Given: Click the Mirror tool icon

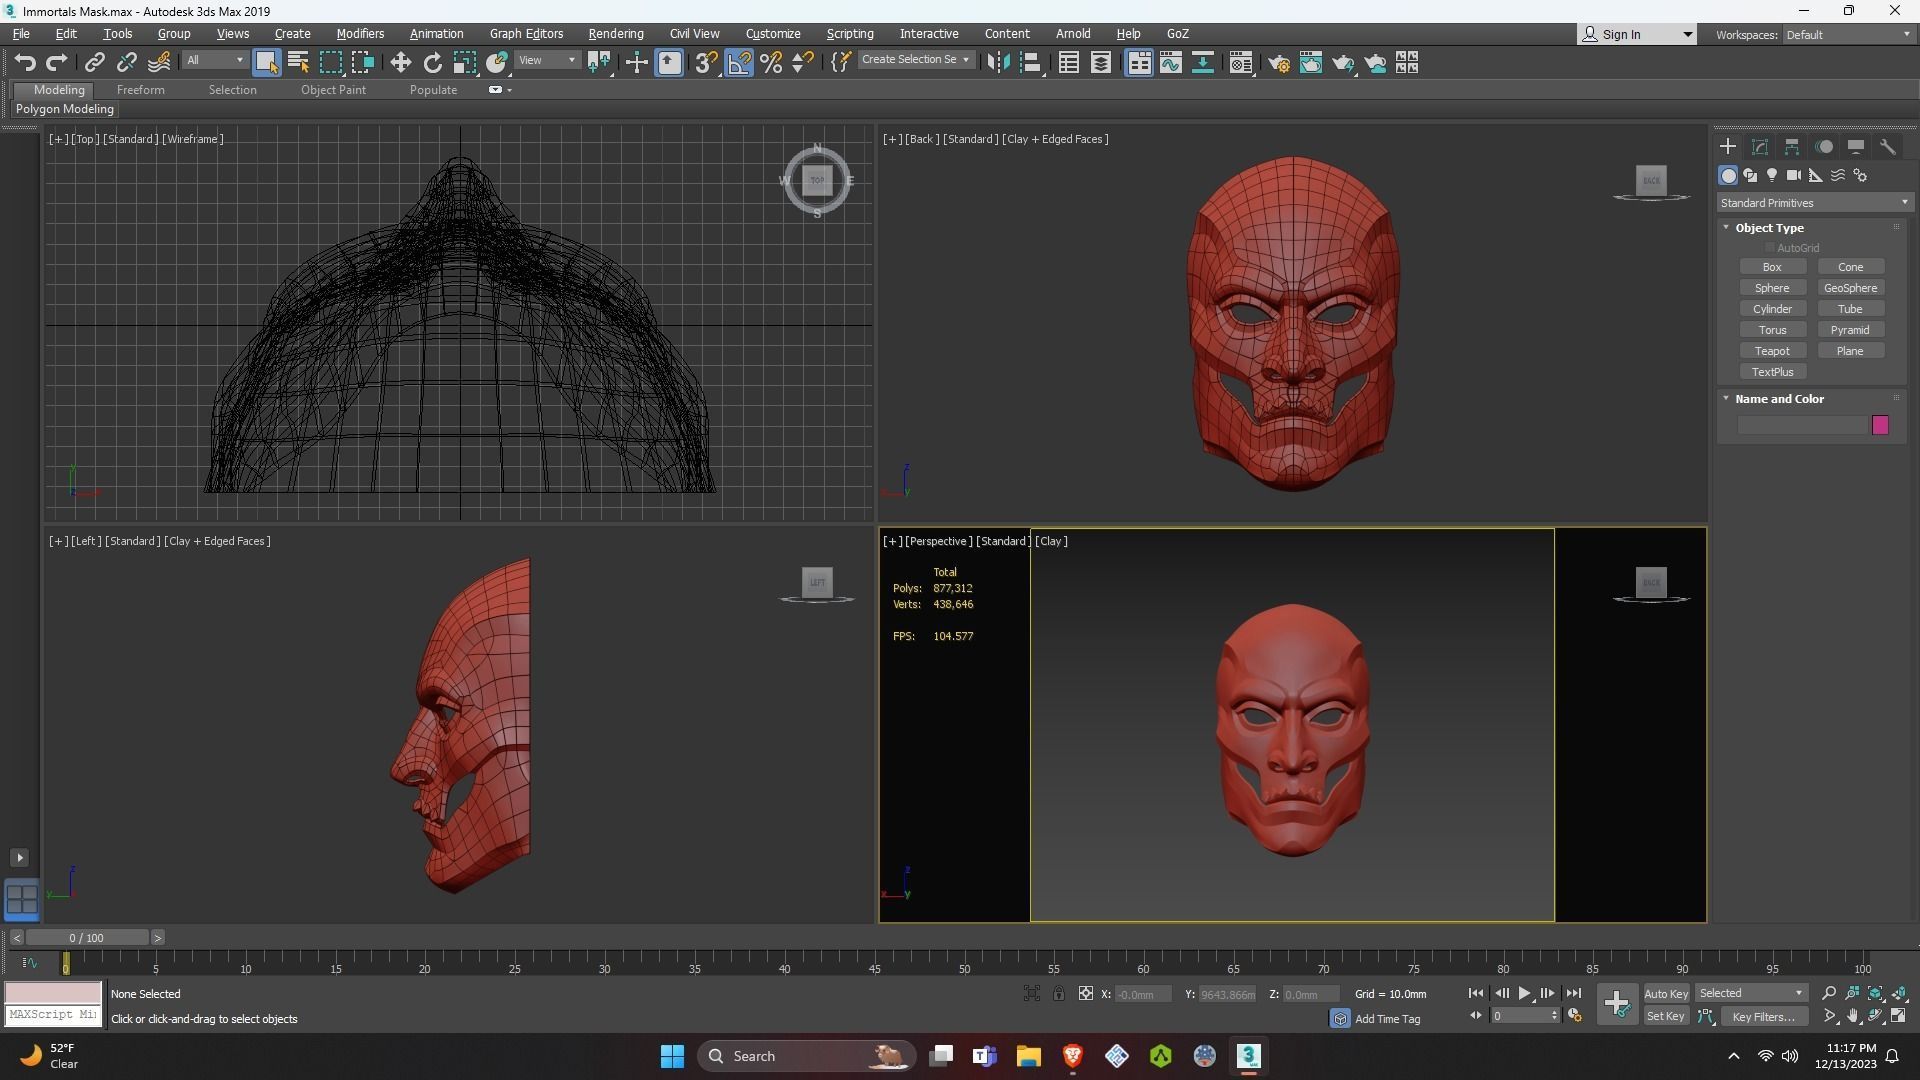Looking at the screenshot, I should (x=998, y=63).
